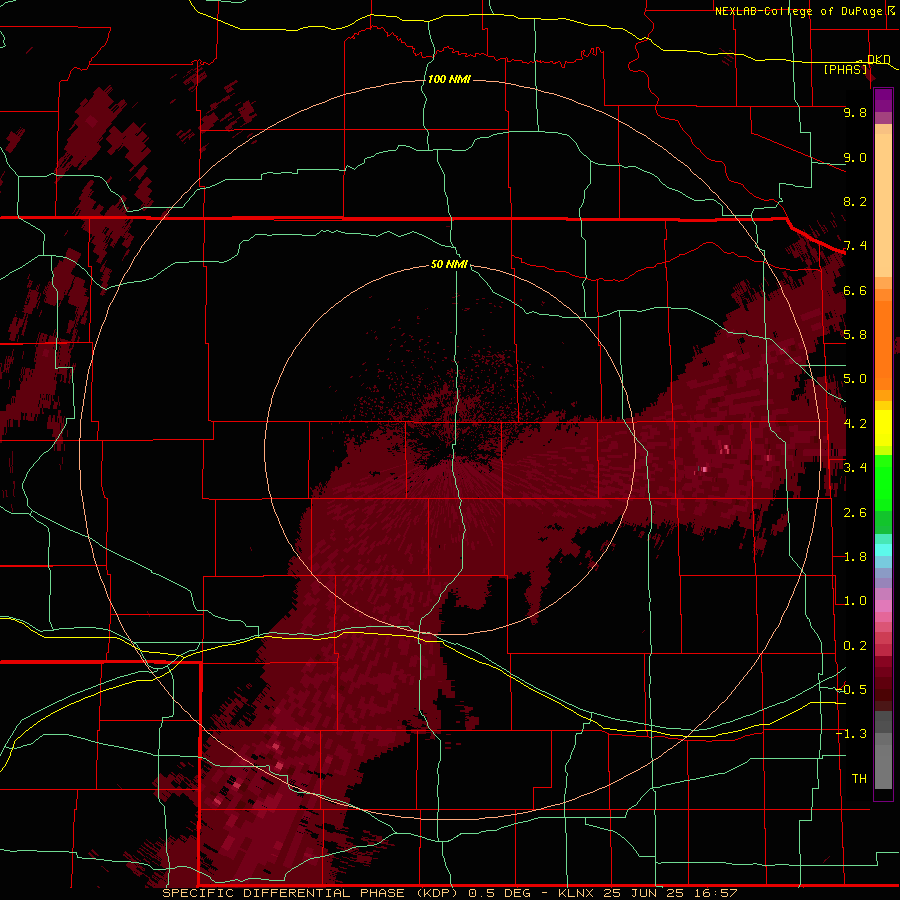Click the 50 NMI range ring label

(449, 264)
